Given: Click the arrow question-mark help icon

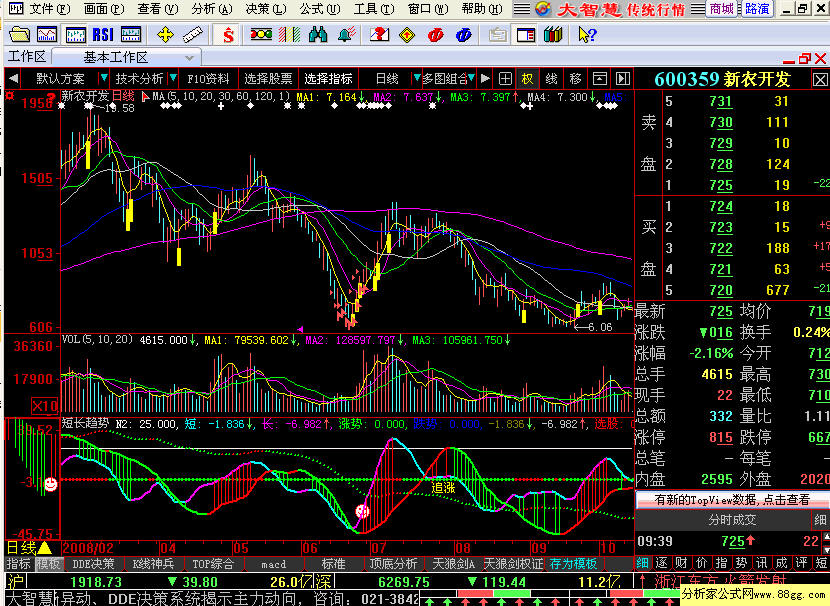Looking at the screenshot, I should tap(587, 35).
